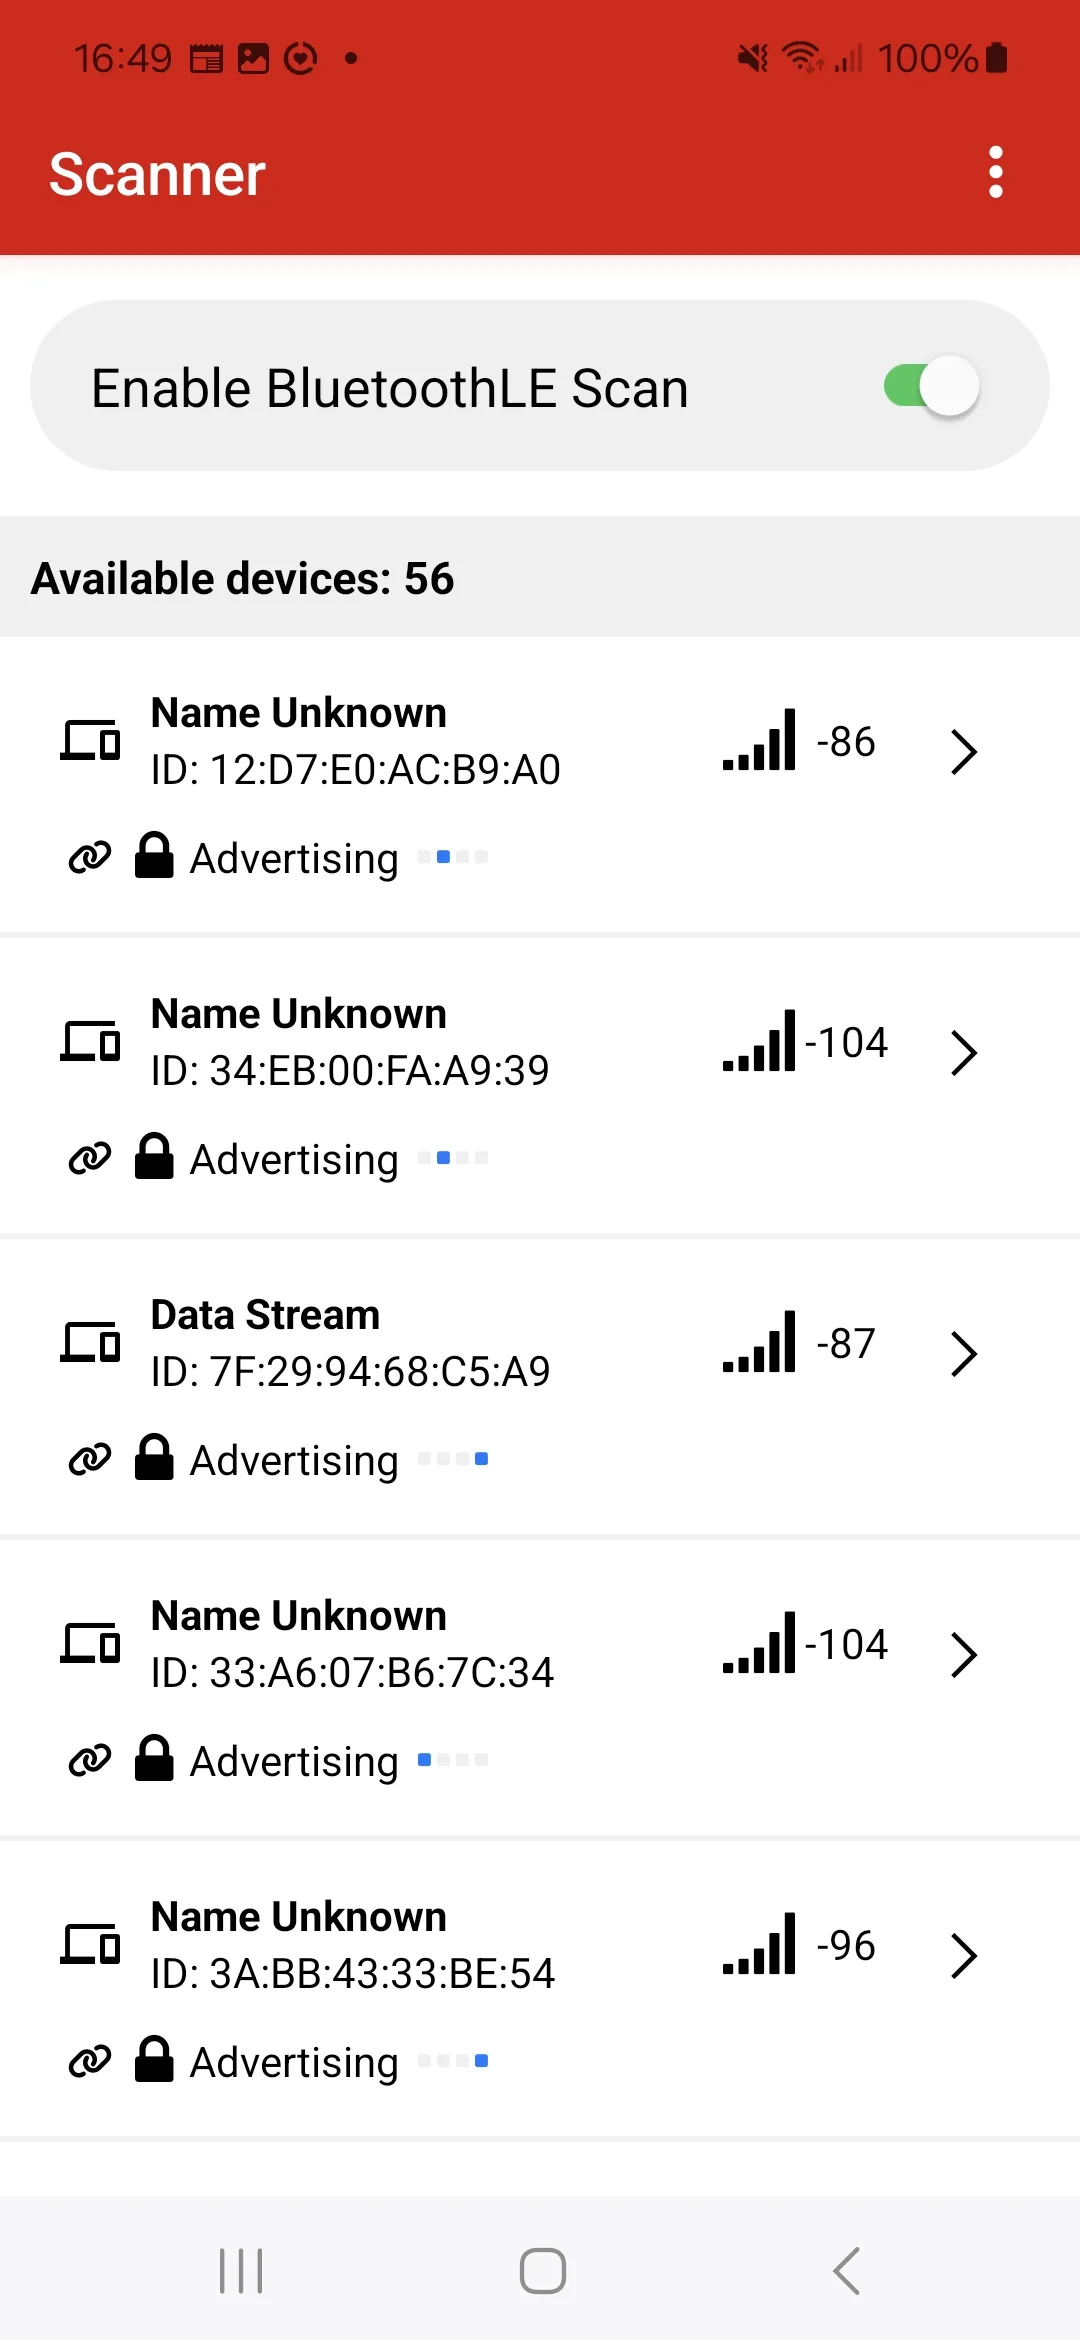Image resolution: width=1080 pixels, height=2340 pixels.
Task: Open the three-dot overflow menu
Action: point(995,173)
